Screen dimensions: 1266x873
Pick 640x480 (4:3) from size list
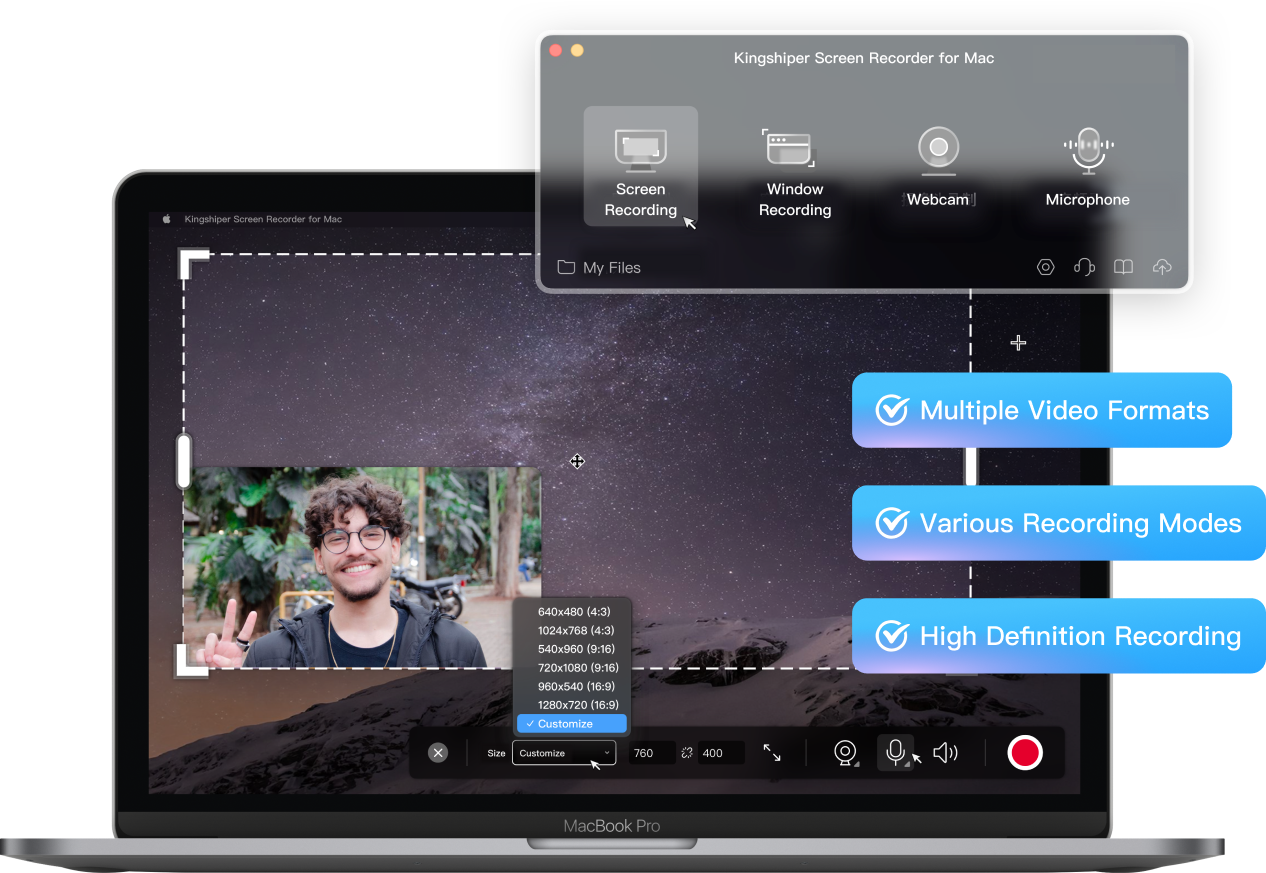click(x=573, y=611)
